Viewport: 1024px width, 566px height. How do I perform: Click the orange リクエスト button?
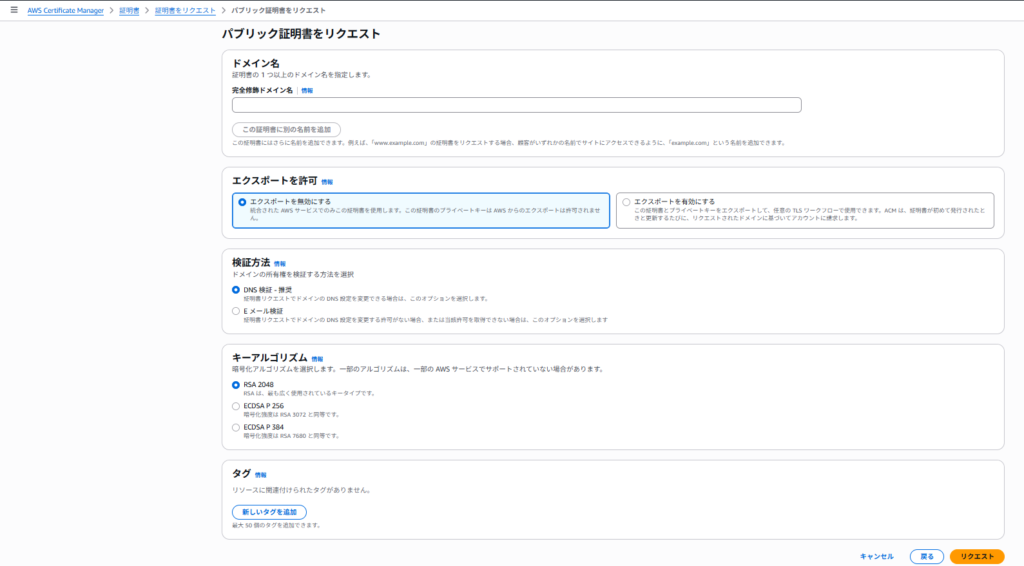[976, 556]
